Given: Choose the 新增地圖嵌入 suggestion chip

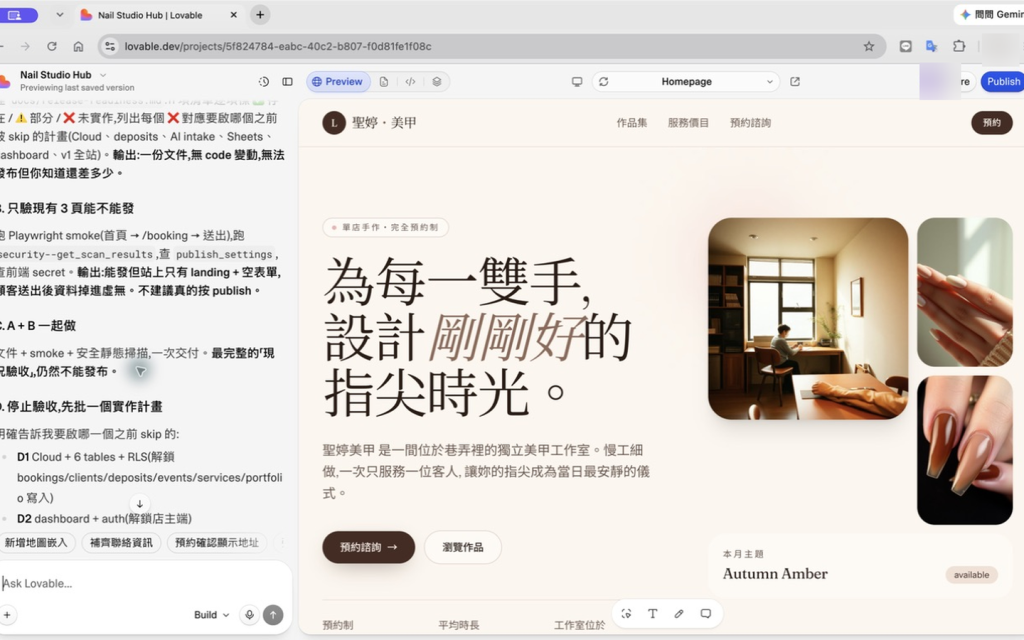Looking at the screenshot, I should coord(37,543).
